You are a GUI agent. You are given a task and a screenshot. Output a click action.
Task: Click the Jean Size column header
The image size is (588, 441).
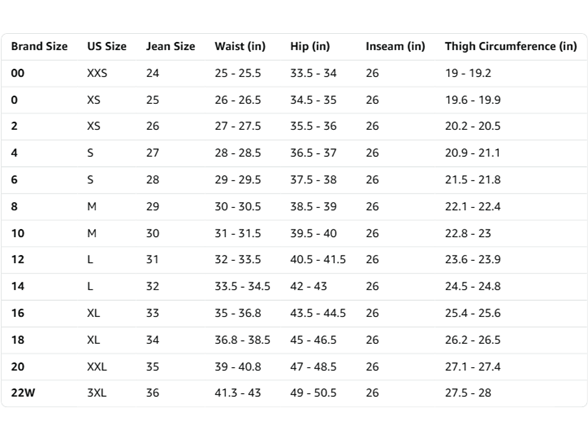[171, 46]
